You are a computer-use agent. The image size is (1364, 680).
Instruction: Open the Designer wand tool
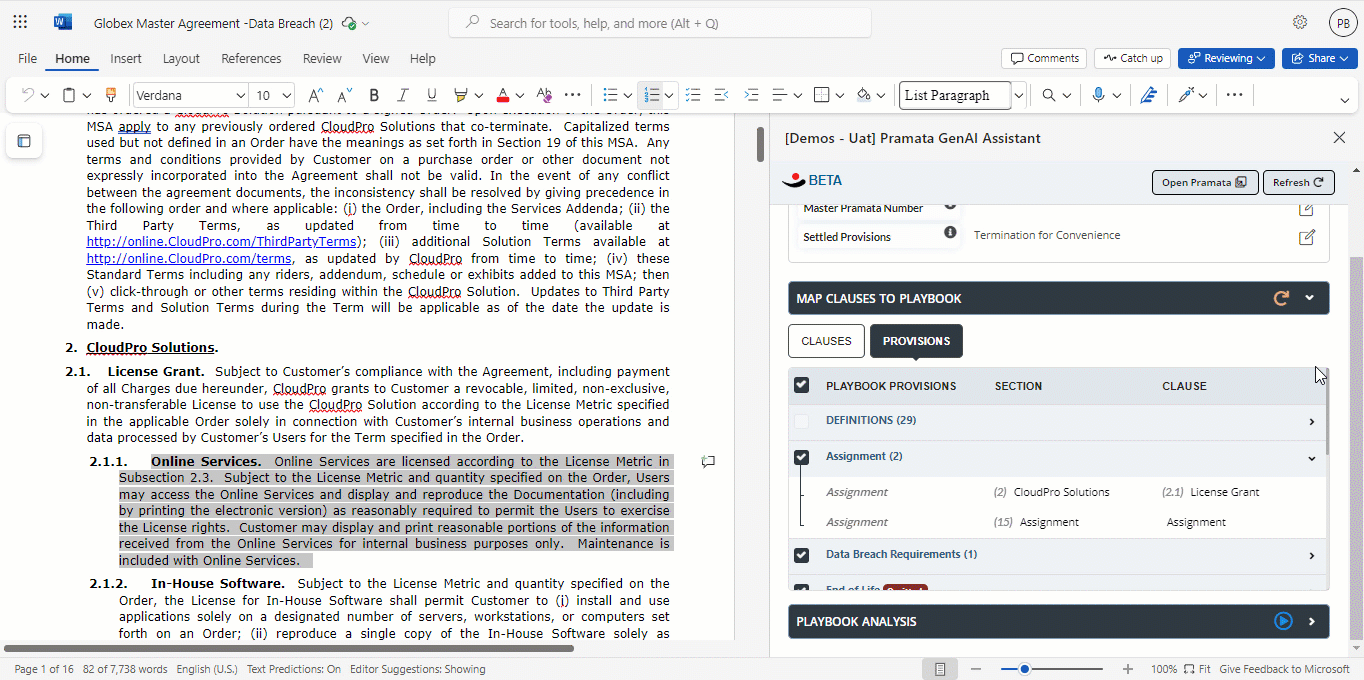coord(1186,95)
